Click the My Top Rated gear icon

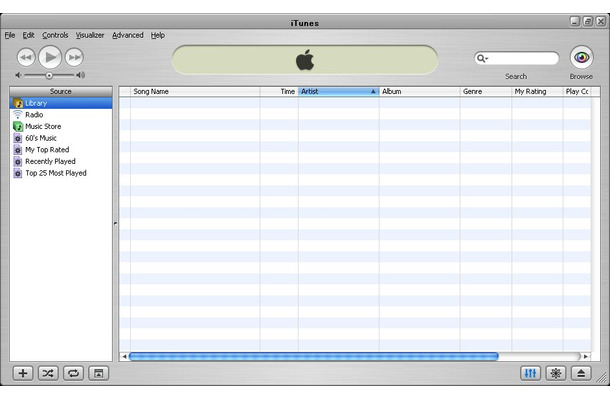(18, 150)
